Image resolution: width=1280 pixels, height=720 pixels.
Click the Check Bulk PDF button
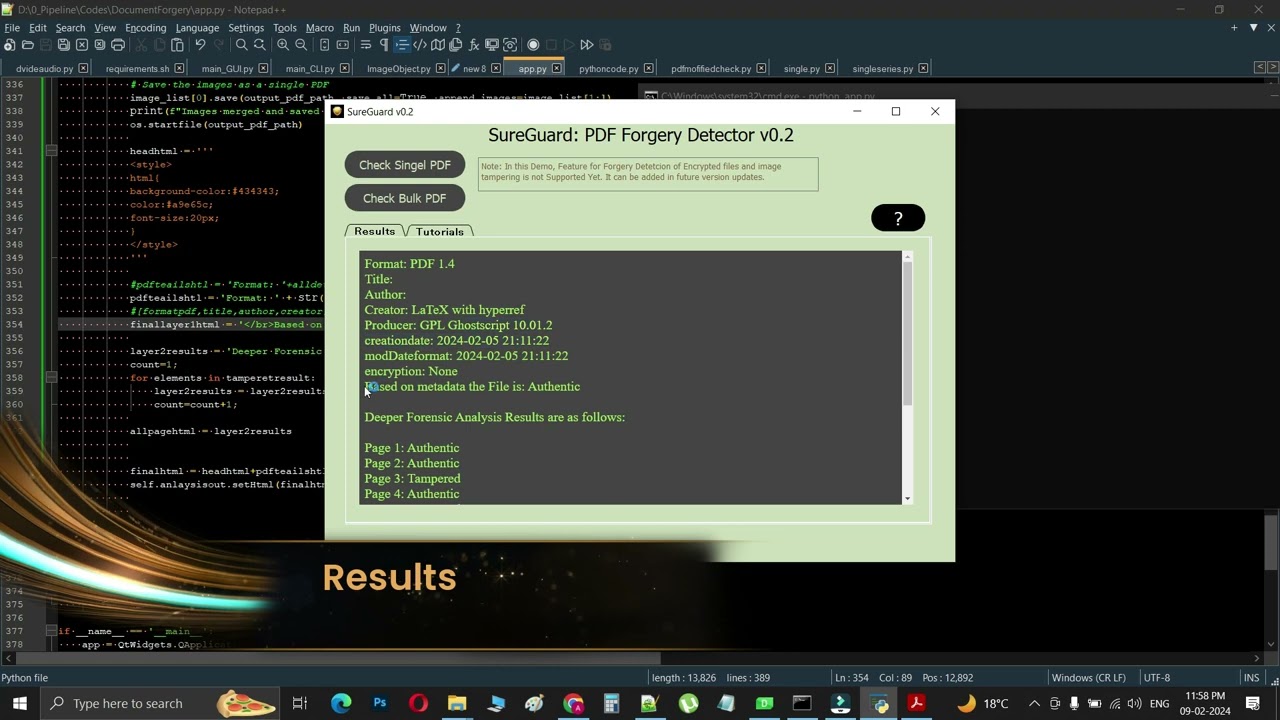click(405, 198)
